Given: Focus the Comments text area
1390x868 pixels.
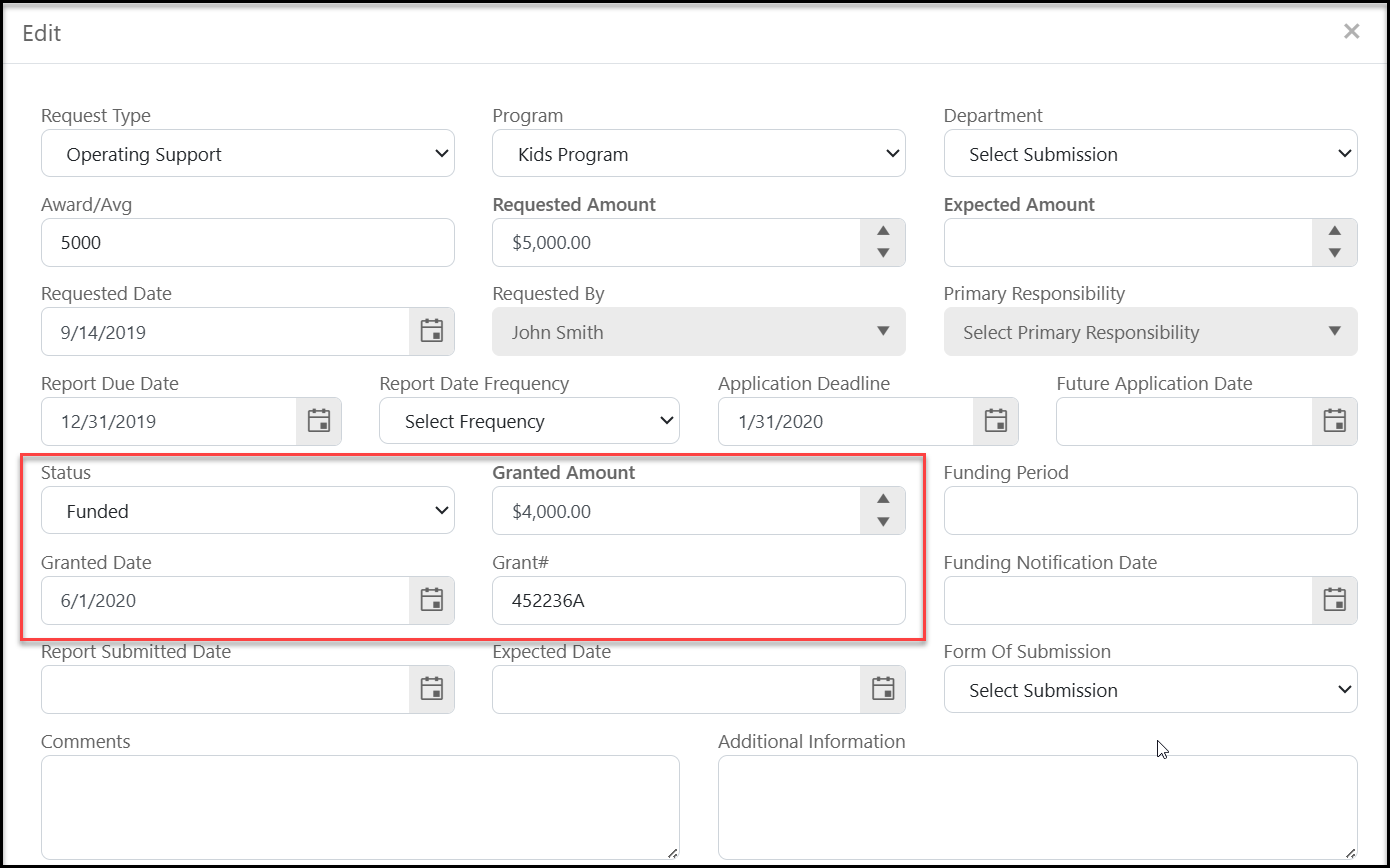Looking at the screenshot, I should pos(360,808).
